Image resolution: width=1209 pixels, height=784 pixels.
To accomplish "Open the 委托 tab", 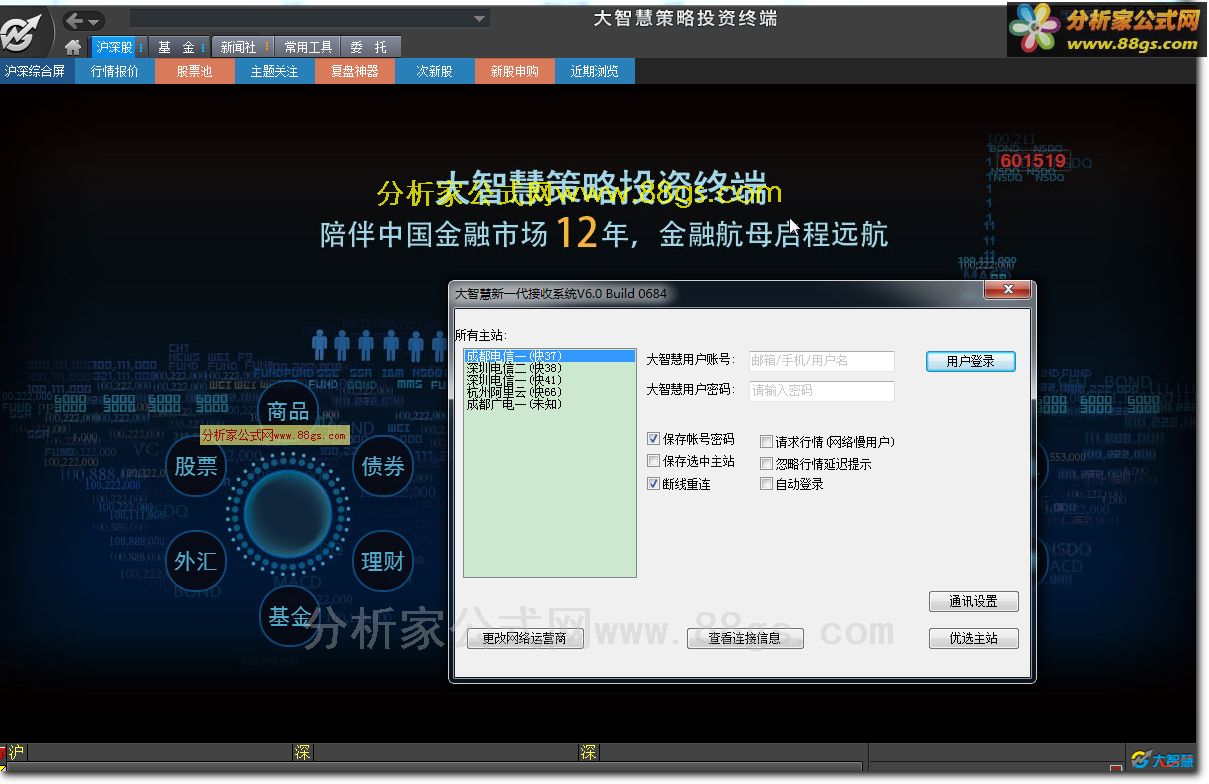I will tap(369, 47).
